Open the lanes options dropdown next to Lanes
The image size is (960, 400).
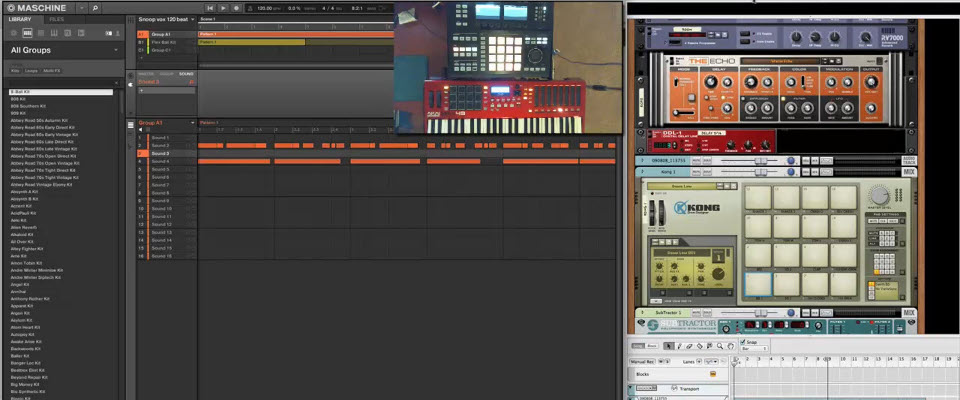pos(711,361)
